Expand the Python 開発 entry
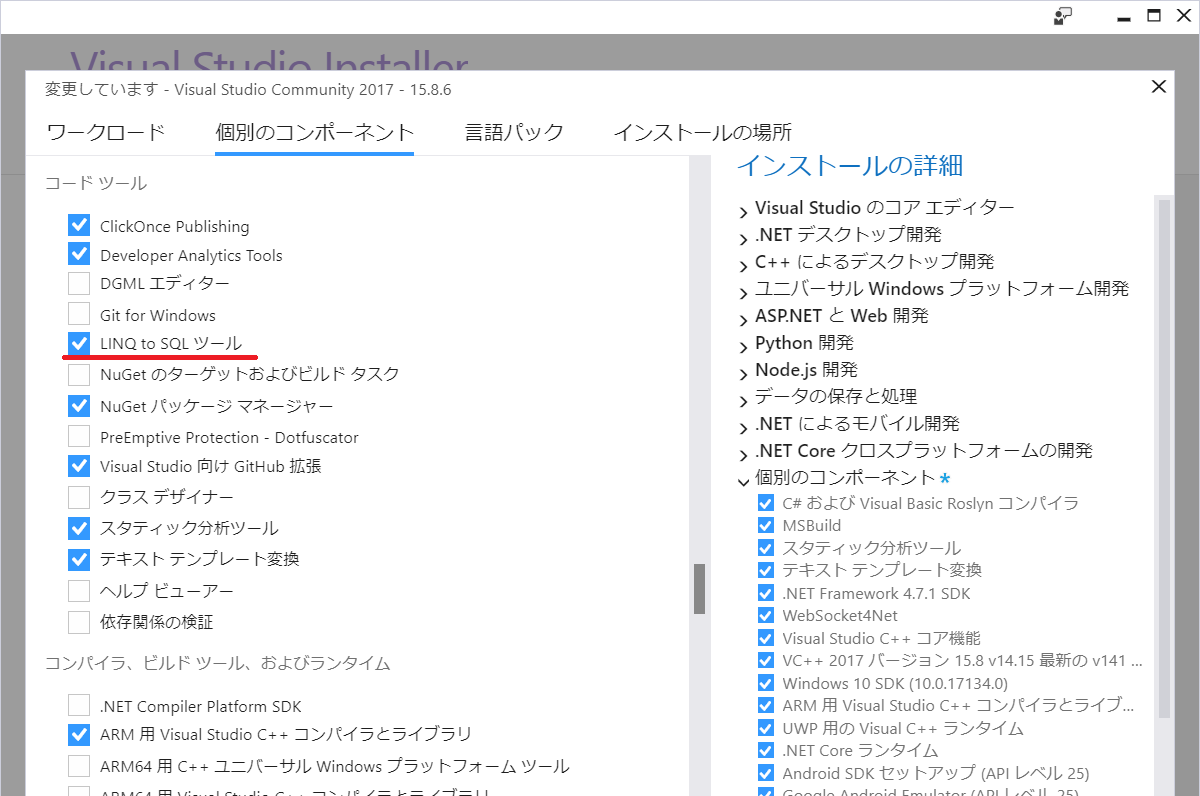 (741, 342)
